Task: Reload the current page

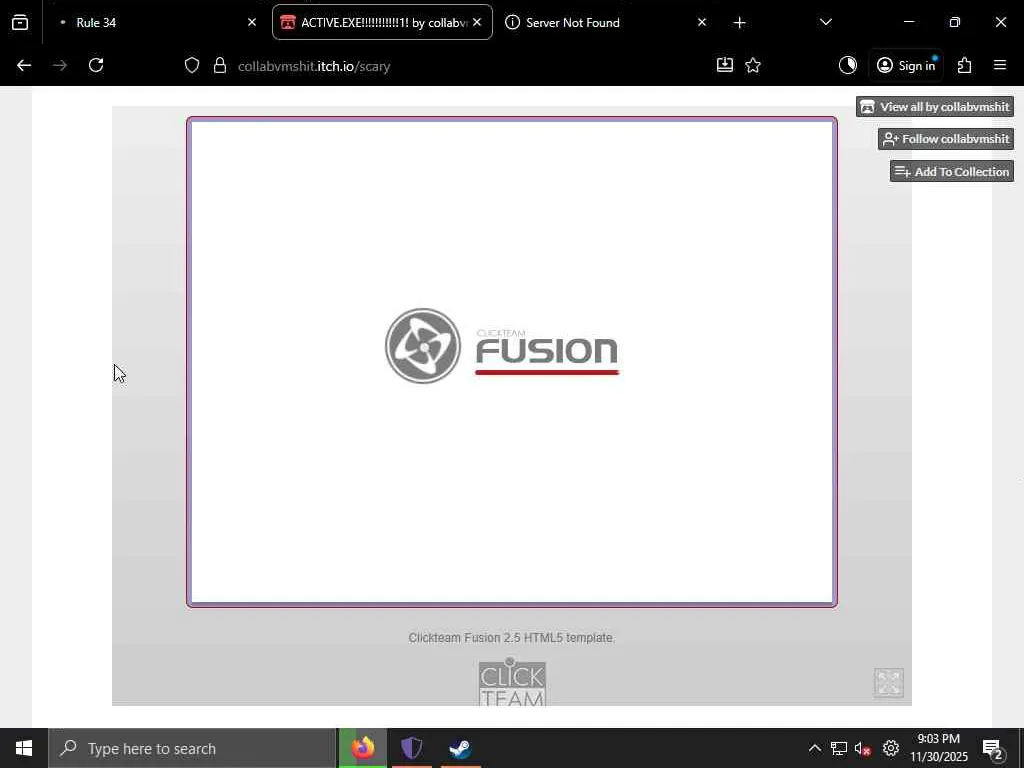Action: click(96, 65)
